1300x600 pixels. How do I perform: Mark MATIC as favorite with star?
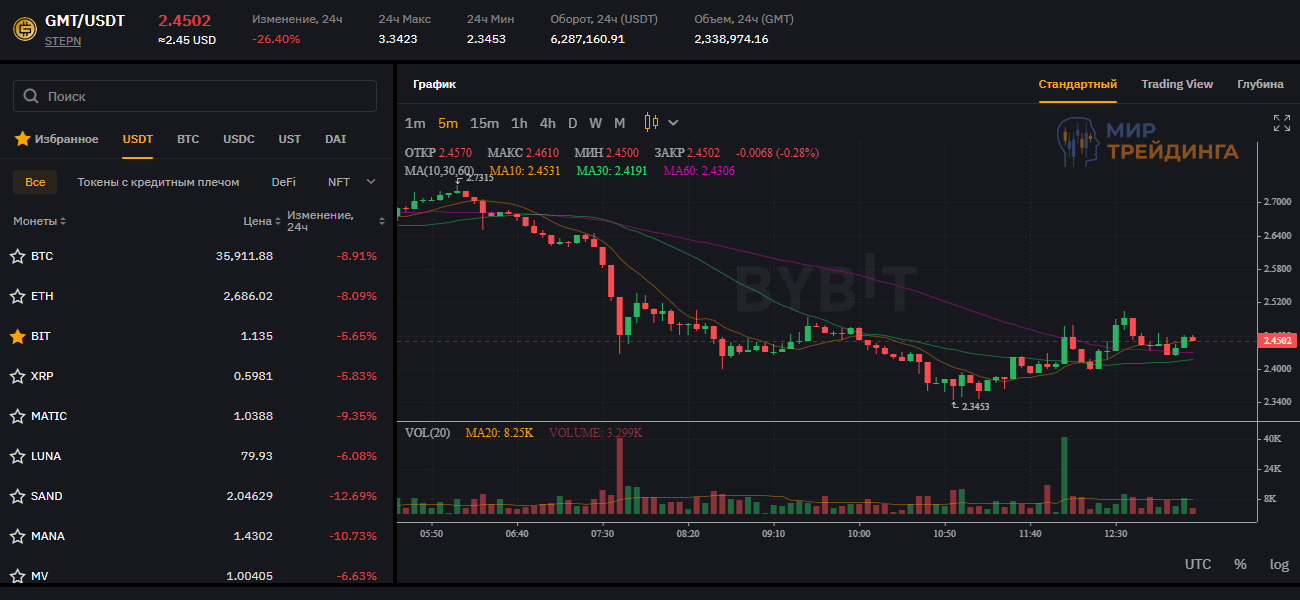(17, 416)
